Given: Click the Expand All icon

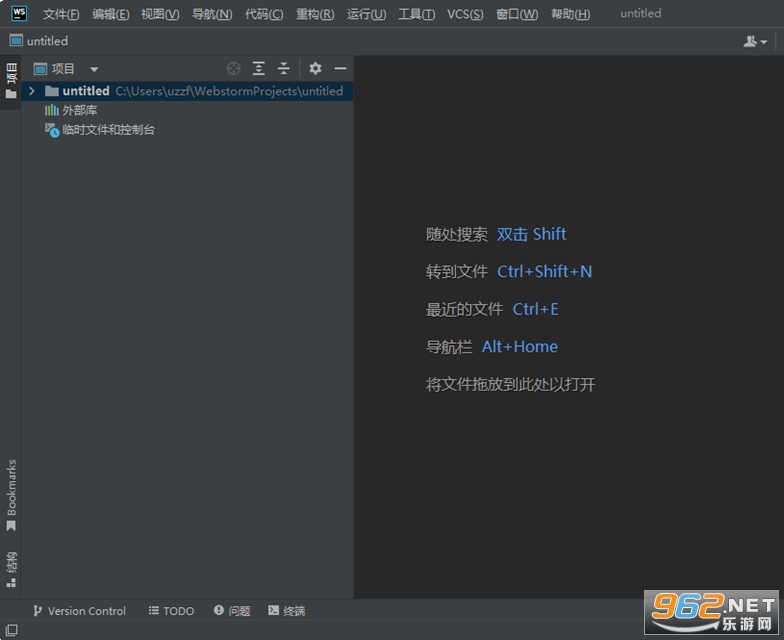Looking at the screenshot, I should [x=258, y=68].
